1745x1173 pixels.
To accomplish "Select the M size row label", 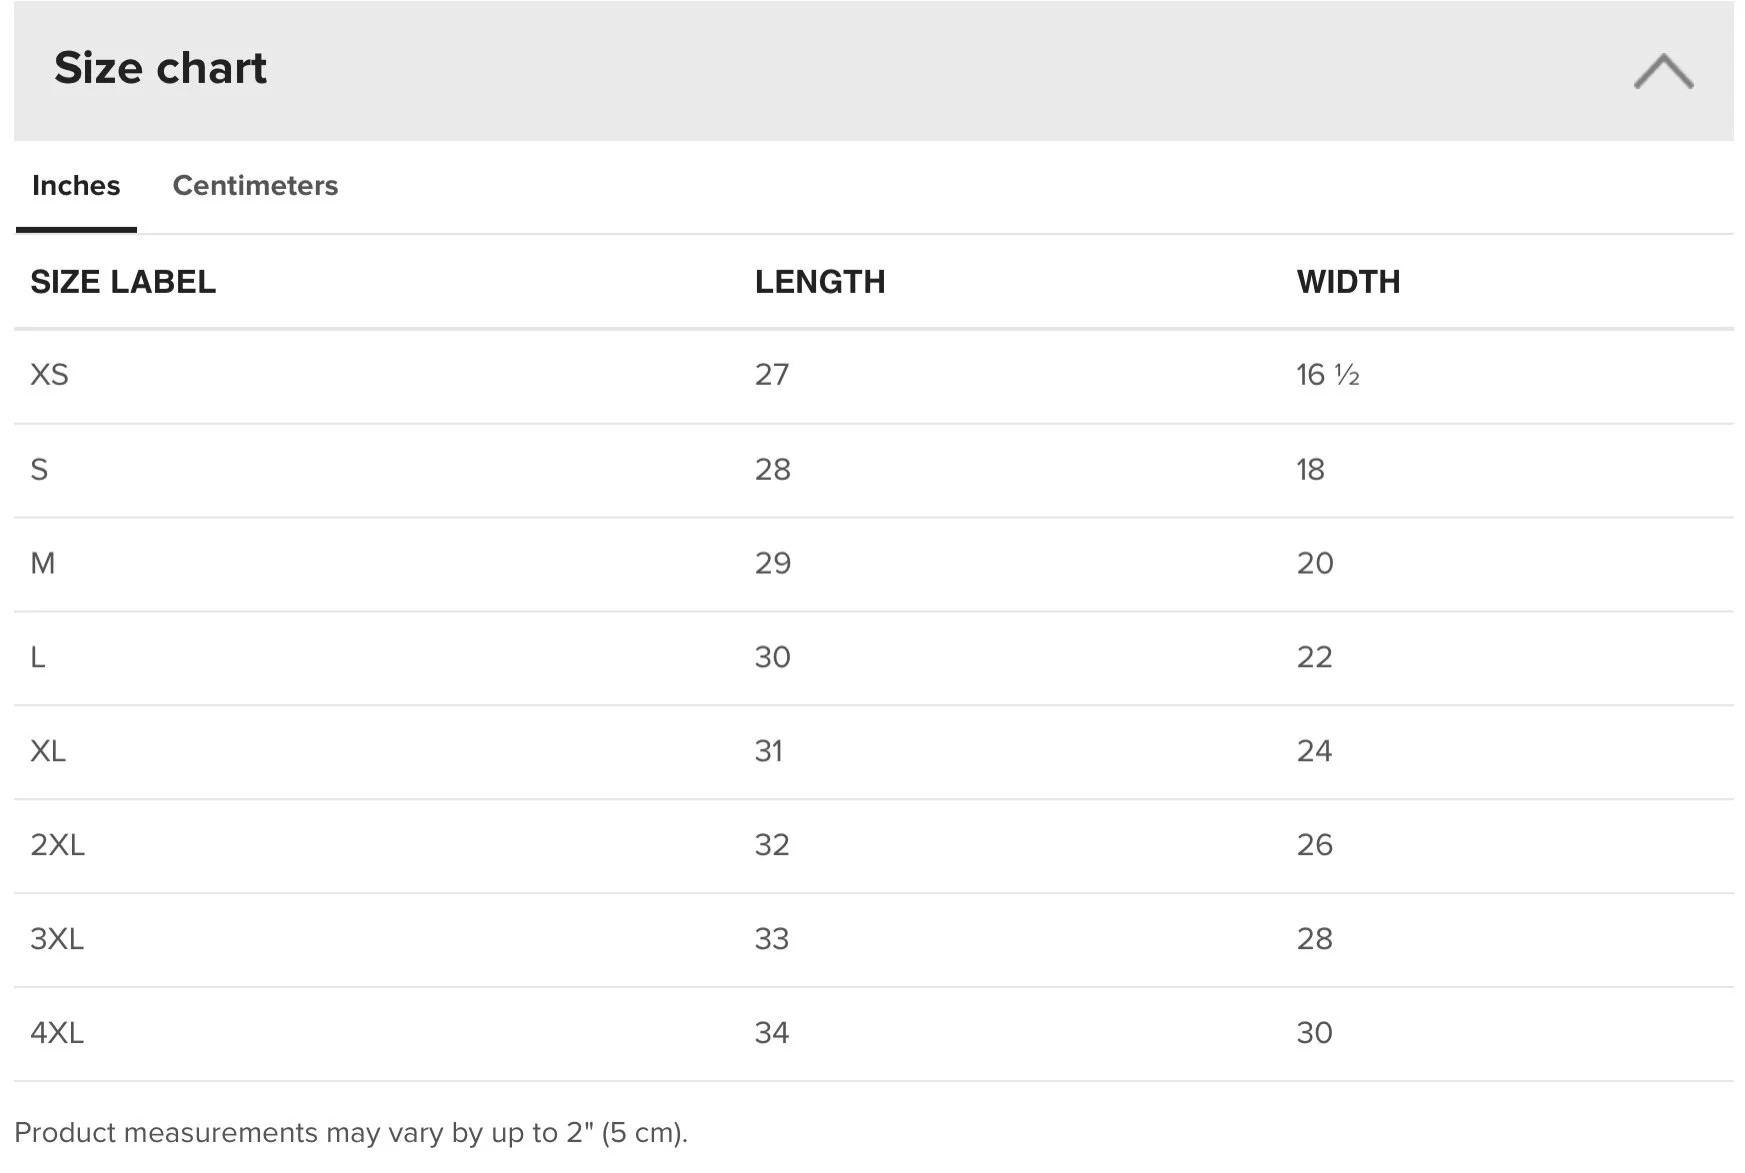I will [x=43, y=563].
